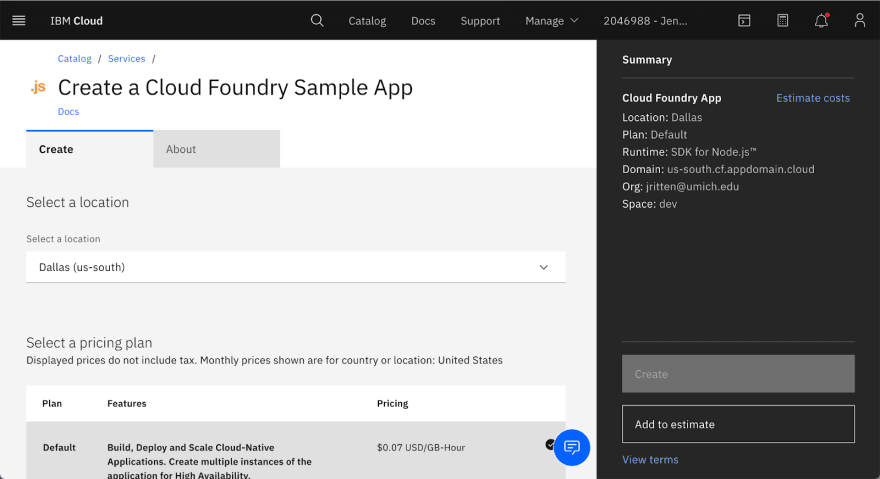This screenshot has width=880, height=479.
Task: Open the user profile avatar icon
Action: coord(860,21)
